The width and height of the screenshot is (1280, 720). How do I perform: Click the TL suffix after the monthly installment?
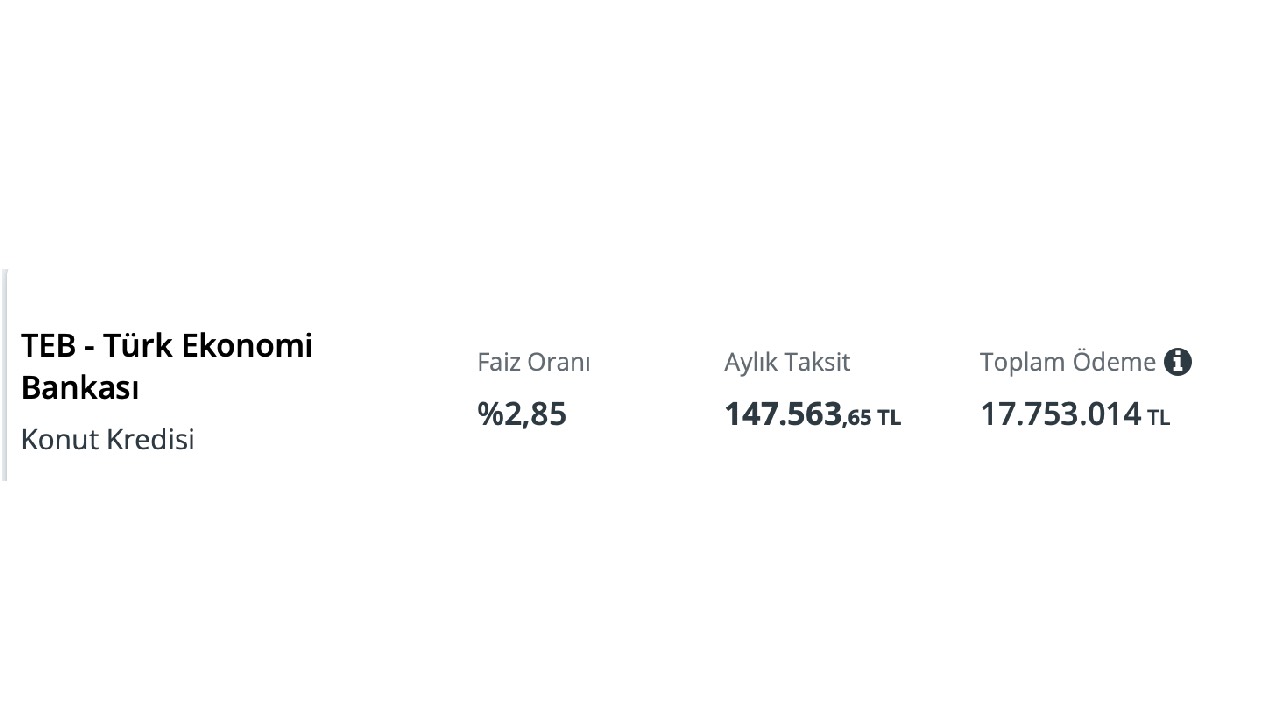pyautogui.click(x=889, y=418)
